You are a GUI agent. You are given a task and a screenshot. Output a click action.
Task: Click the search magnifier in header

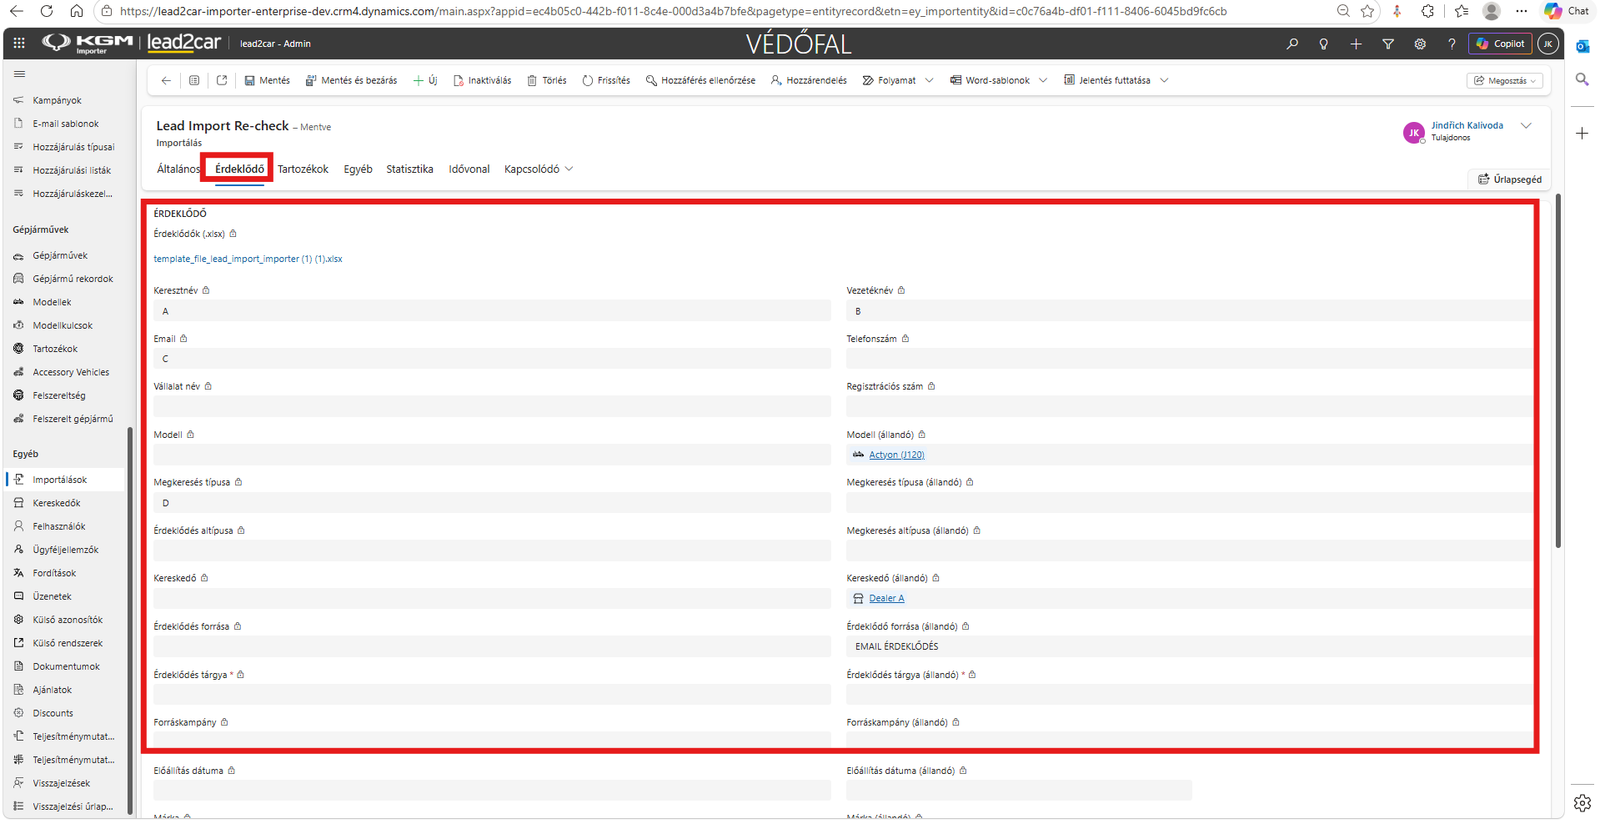(x=1292, y=44)
